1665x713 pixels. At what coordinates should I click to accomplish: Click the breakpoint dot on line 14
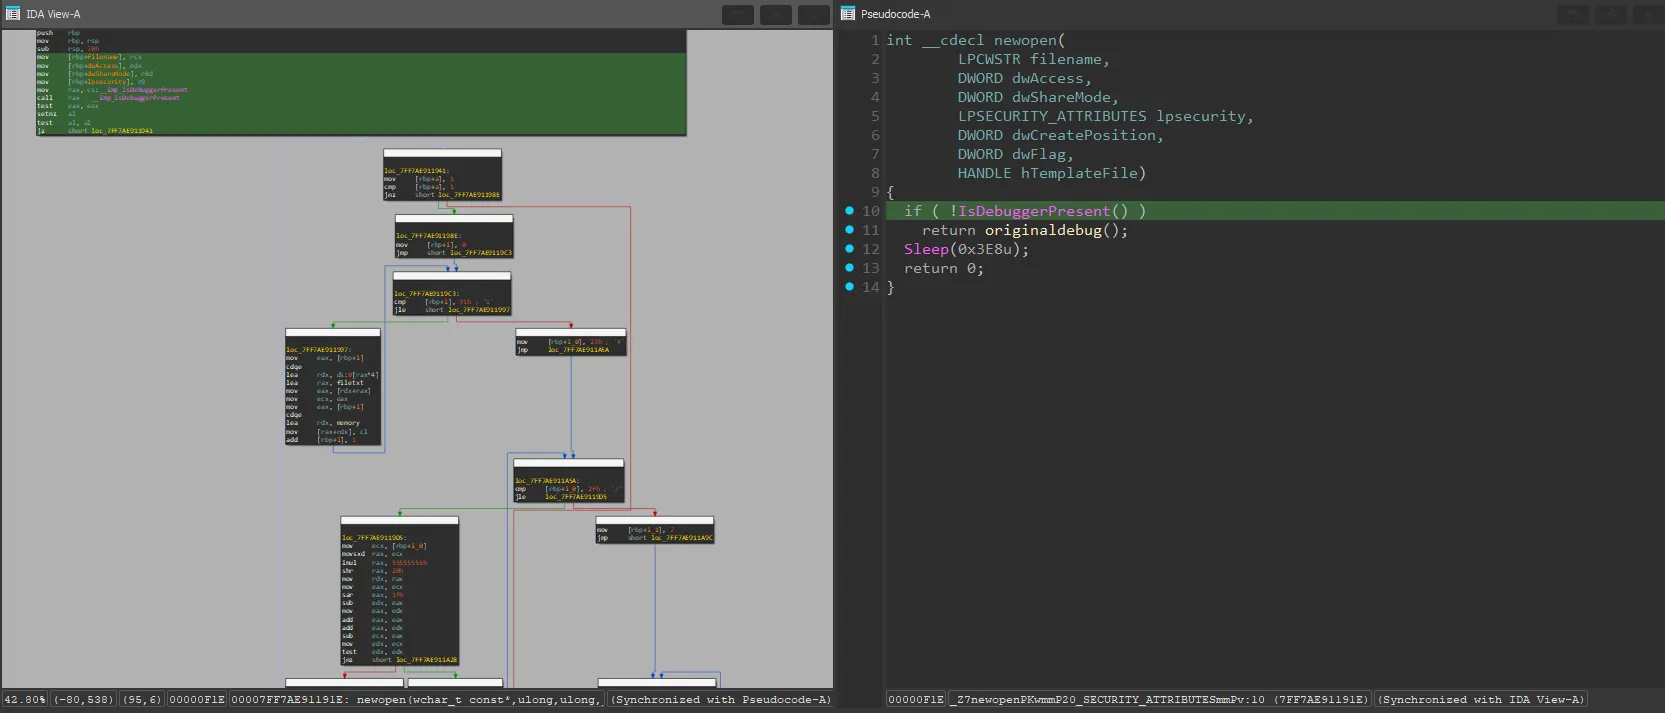[849, 287]
